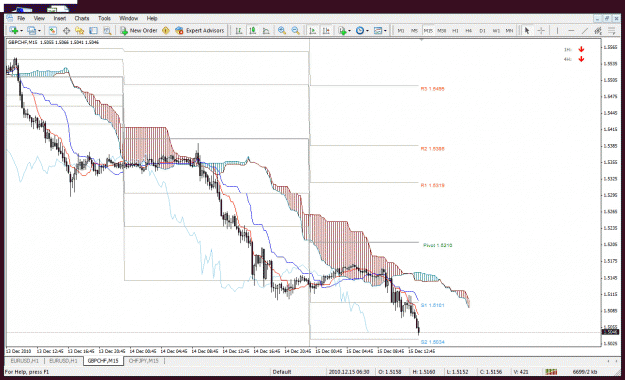Open the Profiles toolbar icon
The width and height of the screenshot is (625, 380).
(x=31, y=31)
